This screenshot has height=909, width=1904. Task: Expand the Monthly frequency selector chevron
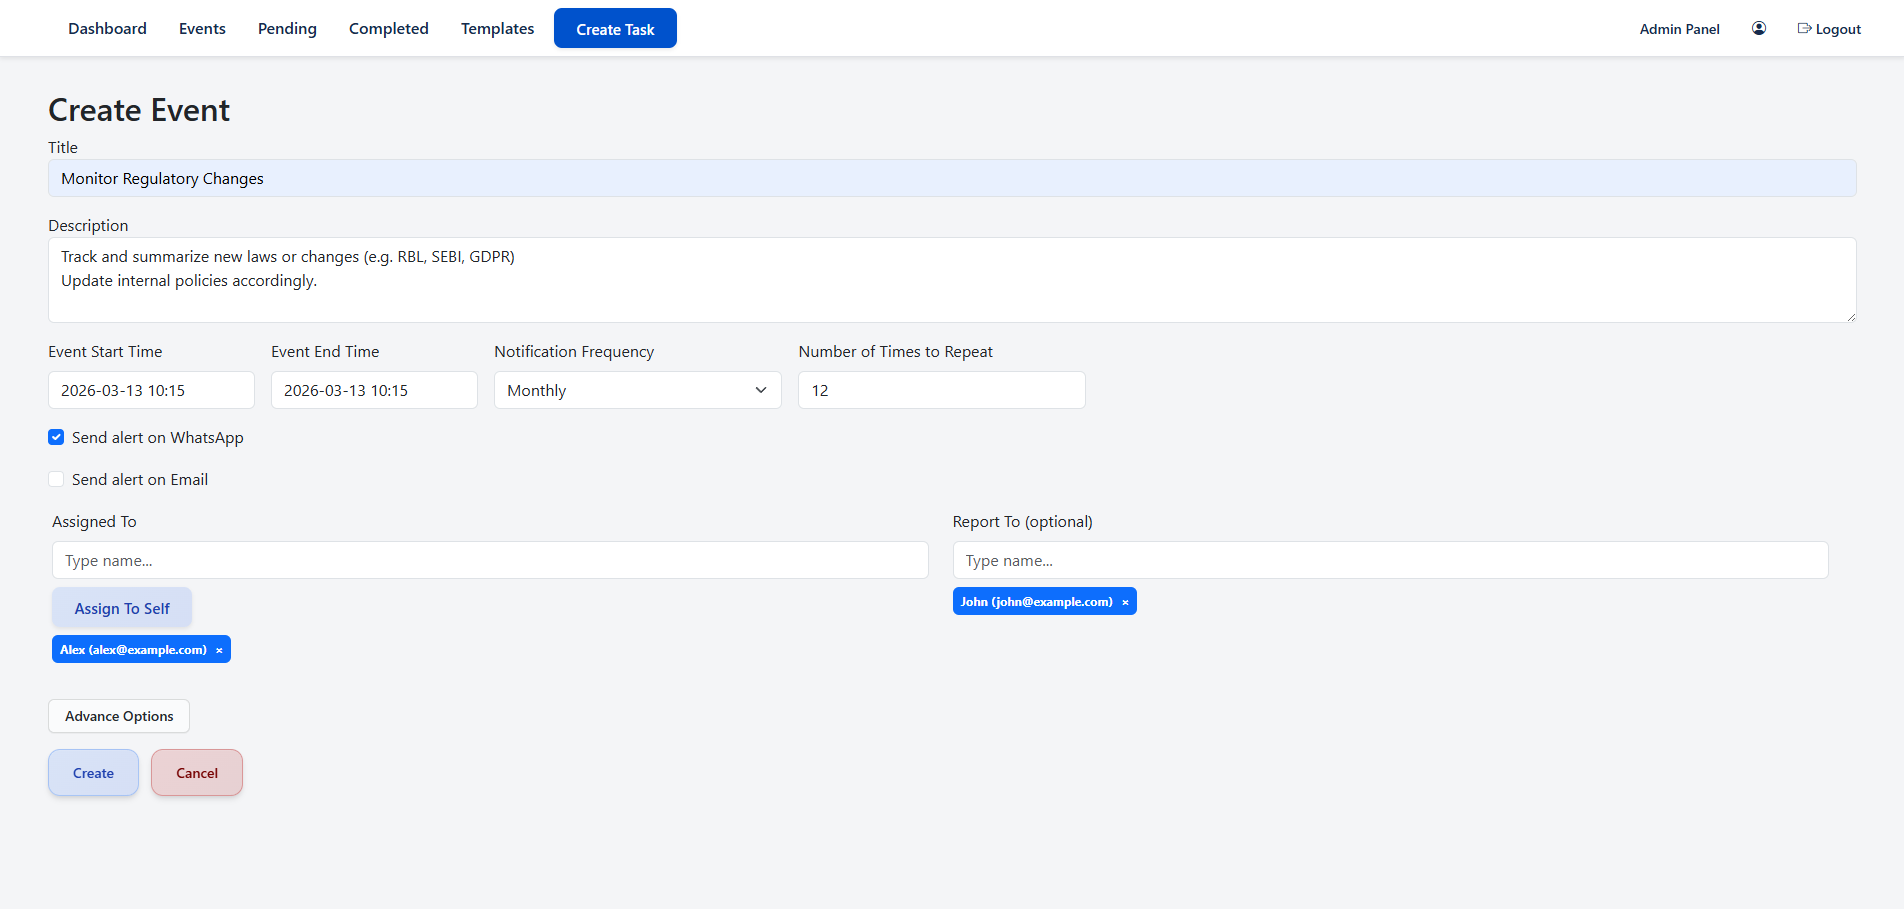[x=761, y=390]
